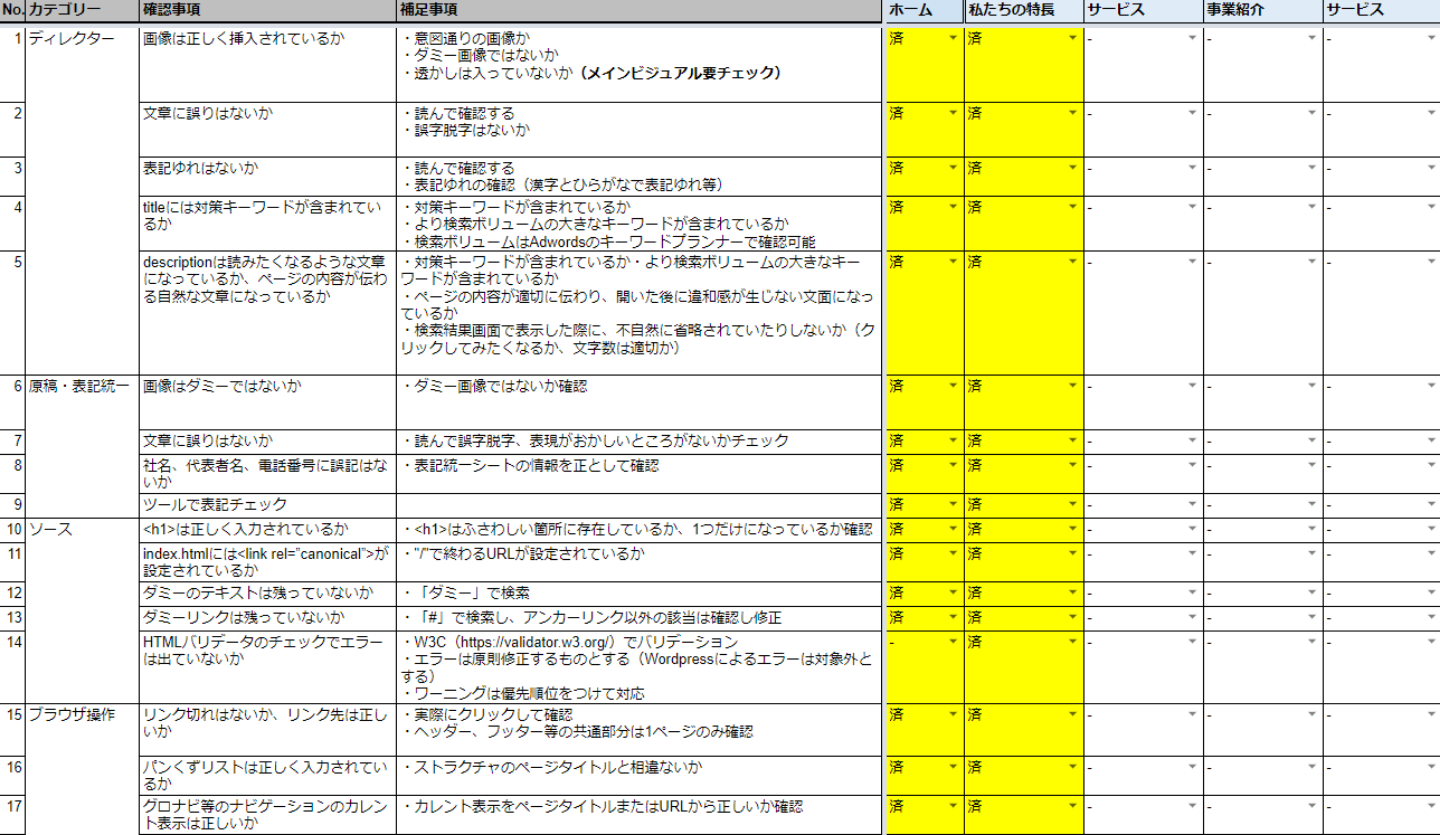The image size is (1440, 835).
Task: Select the 私たちの特長 column header
Action: [x=1024, y=10]
